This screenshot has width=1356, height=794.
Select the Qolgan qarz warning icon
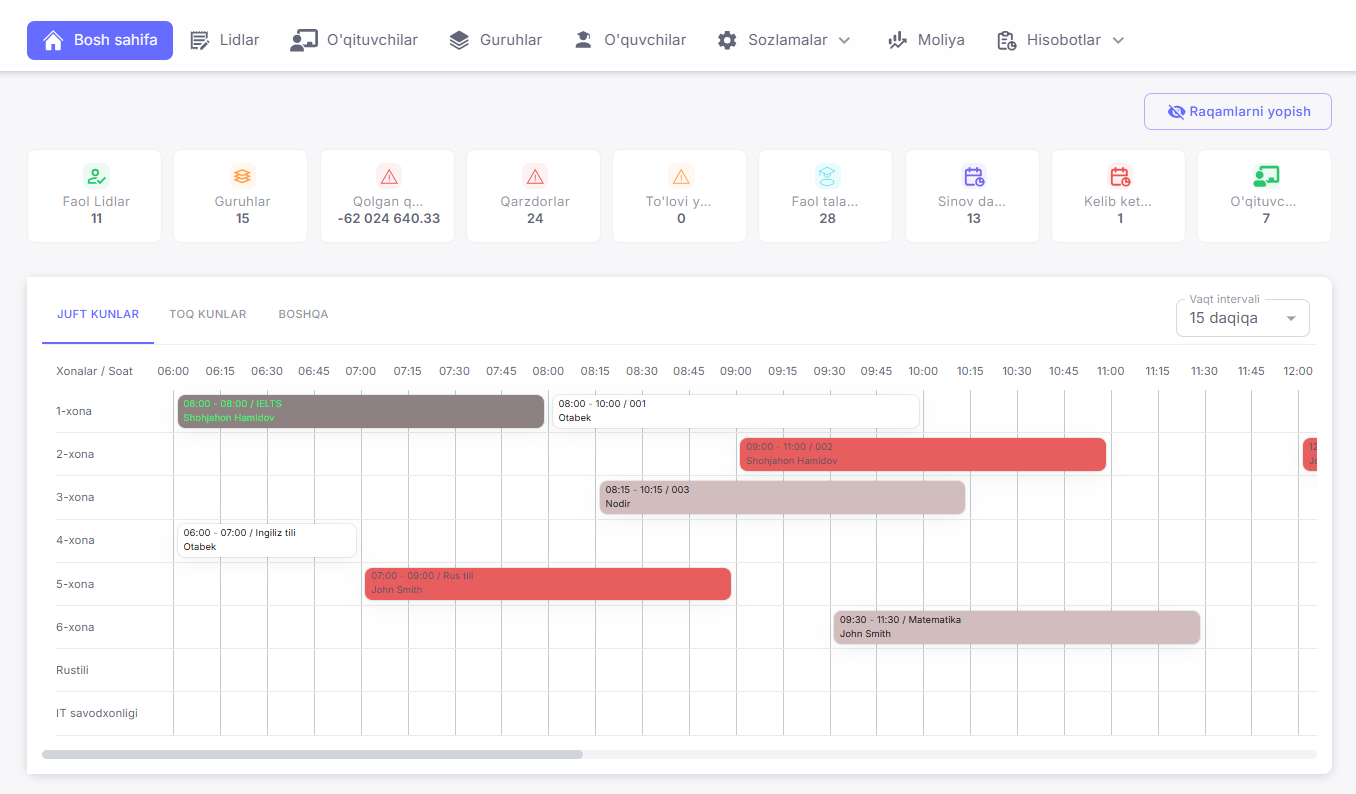tap(387, 175)
